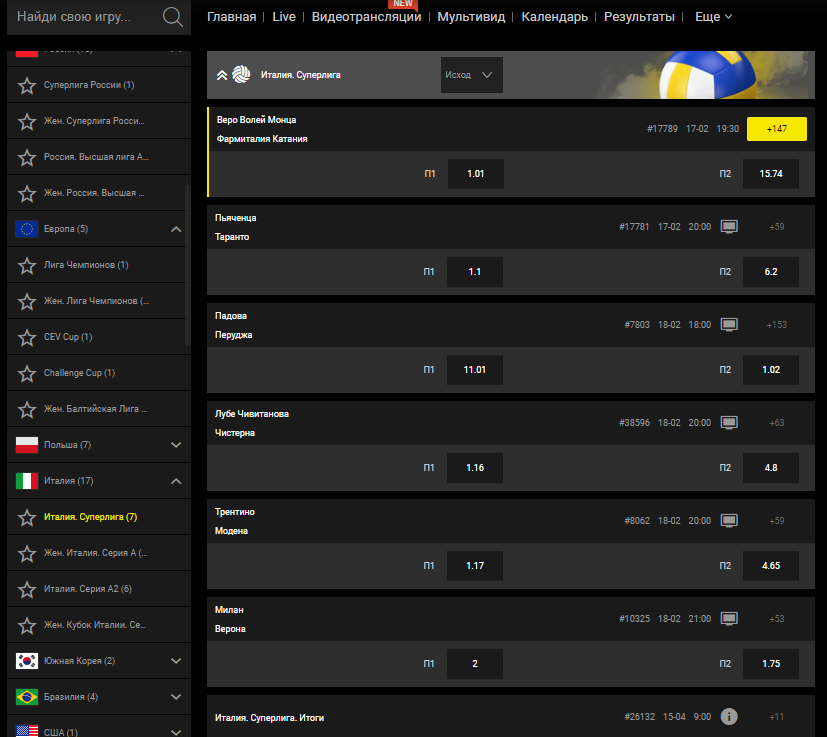
Task: Show +153 more markets for Падова
Action: point(777,325)
